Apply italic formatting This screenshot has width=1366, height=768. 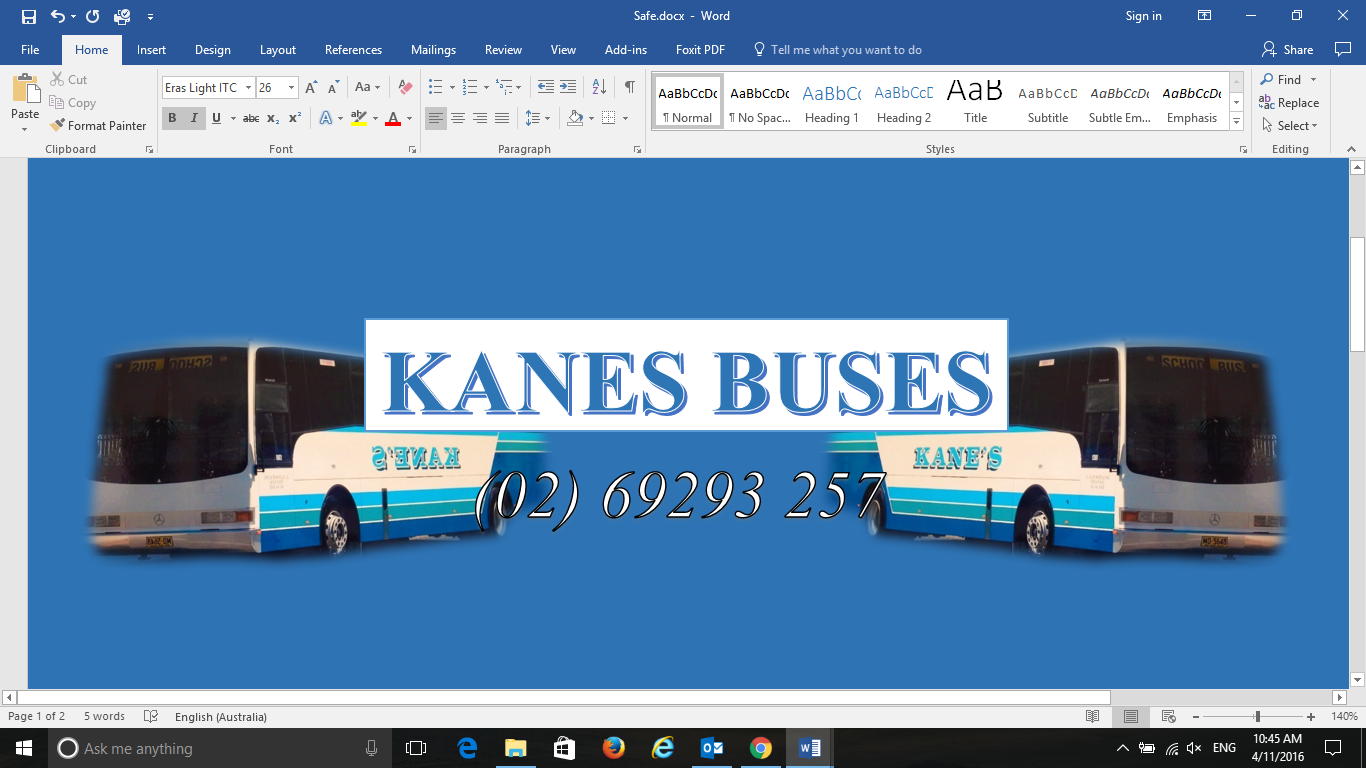[x=193, y=118]
